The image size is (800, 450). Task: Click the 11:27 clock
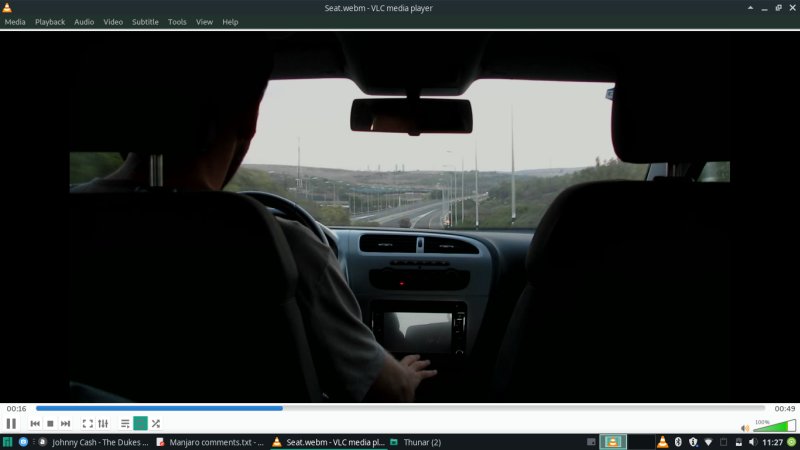pyautogui.click(x=772, y=442)
